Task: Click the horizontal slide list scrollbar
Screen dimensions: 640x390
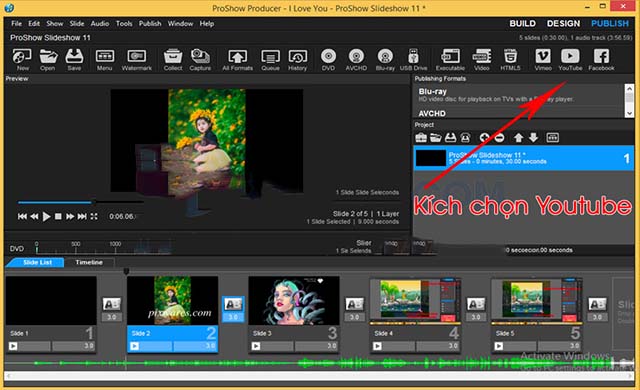Action: point(320,376)
